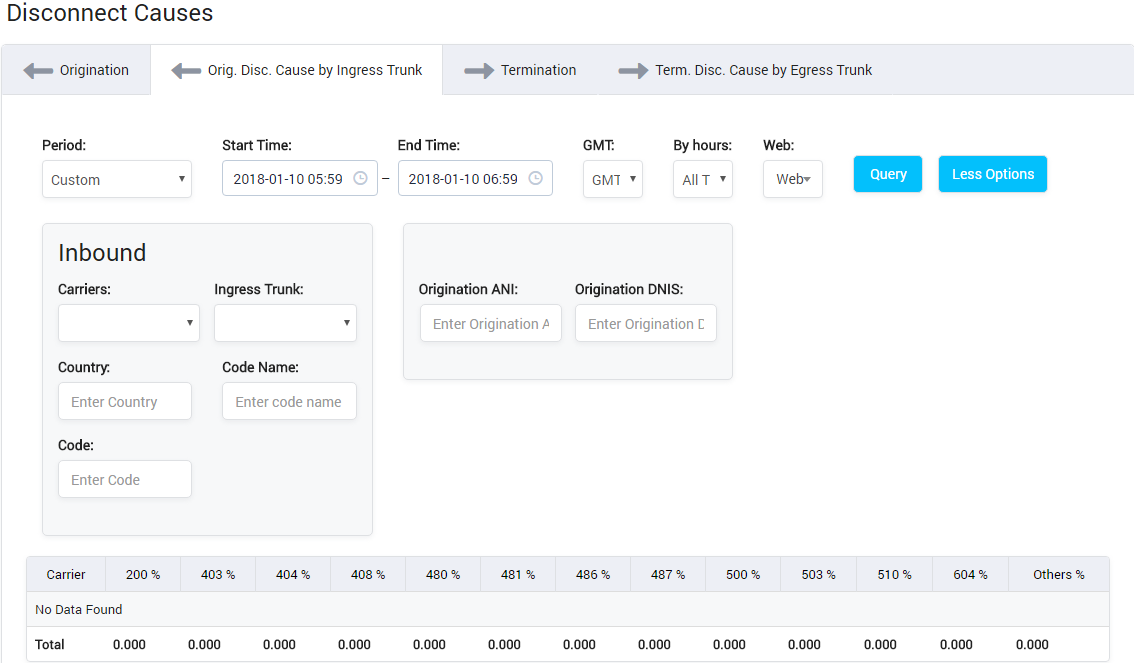Expand the Carriers dropdown
The height and width of the screenshot is (663, 1134).
pyautogui.click(x=128, y=323)
